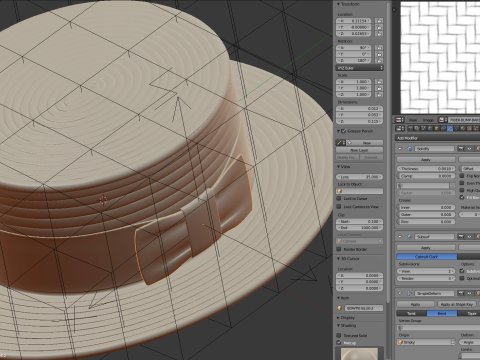Enable Render Border checkbox
The width and height of the screenshot is (480, 360).
(339, 249)
